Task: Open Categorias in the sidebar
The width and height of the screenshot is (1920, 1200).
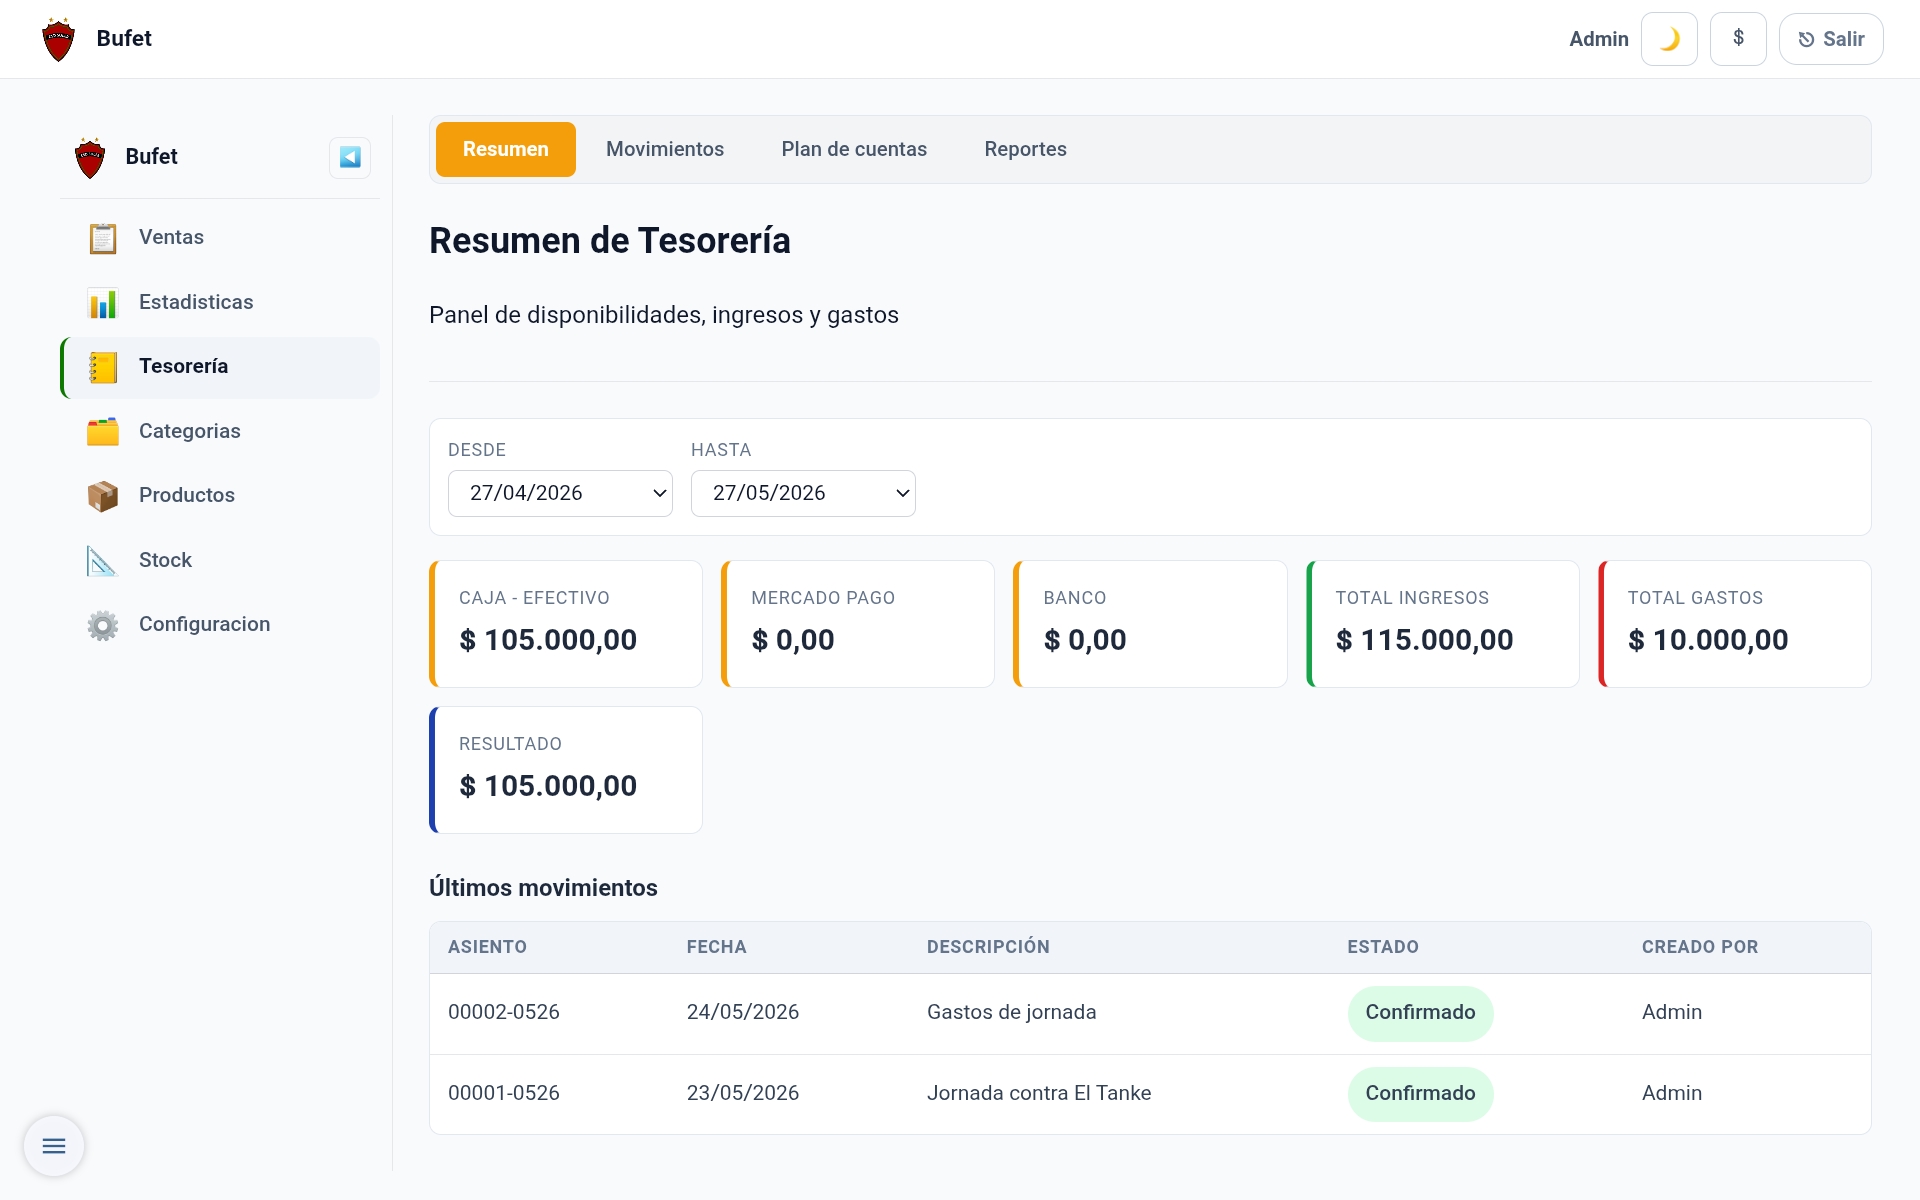Action: (220, 432)
